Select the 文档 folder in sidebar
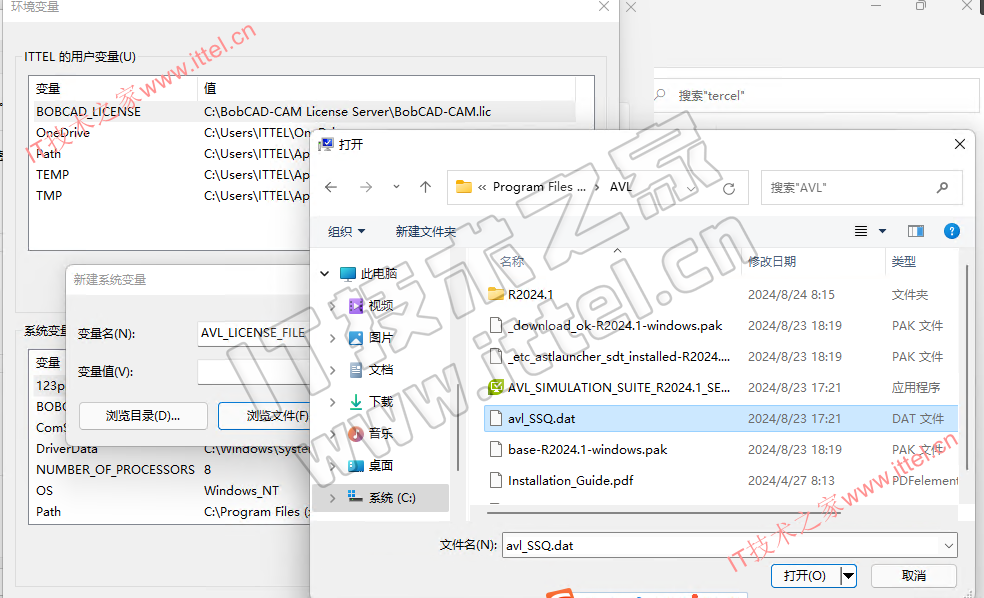This screenshot has height=598, width=984. click(x=372, y=370)
